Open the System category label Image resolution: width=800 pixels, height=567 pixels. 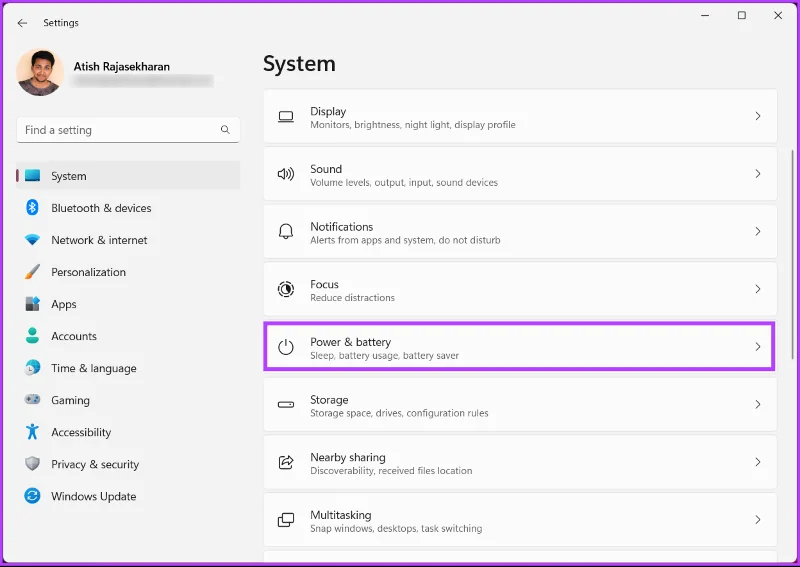69,176
